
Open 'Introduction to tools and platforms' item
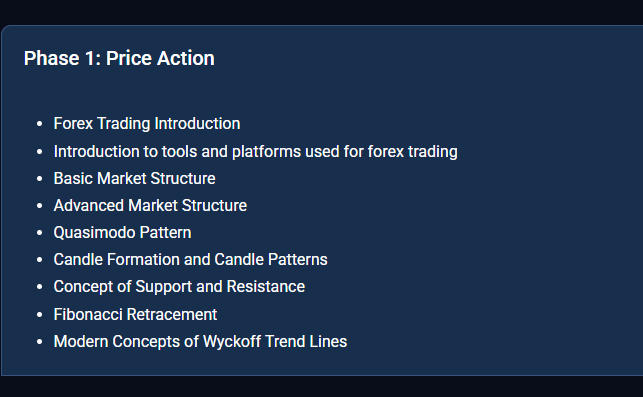point(255,151)
